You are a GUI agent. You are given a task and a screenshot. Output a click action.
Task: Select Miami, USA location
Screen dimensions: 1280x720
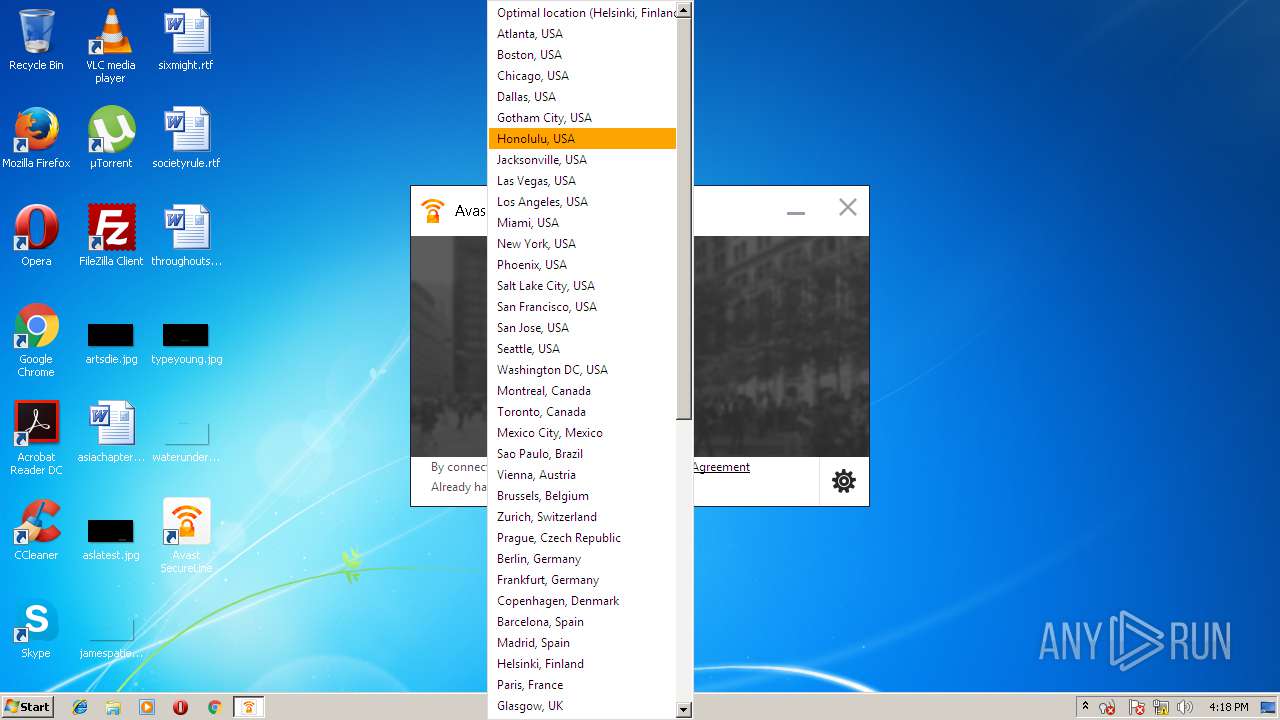582,223
